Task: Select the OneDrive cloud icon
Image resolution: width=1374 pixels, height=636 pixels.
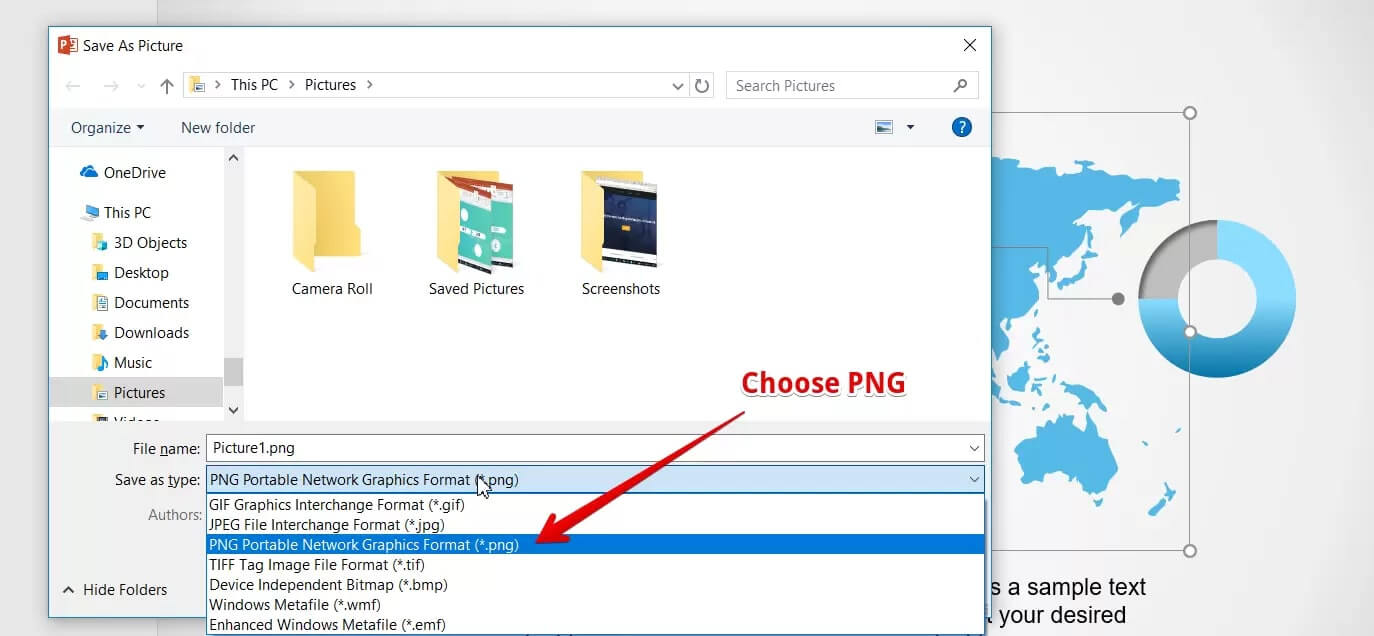Action: pyautogui.click(x=88, y=172)
